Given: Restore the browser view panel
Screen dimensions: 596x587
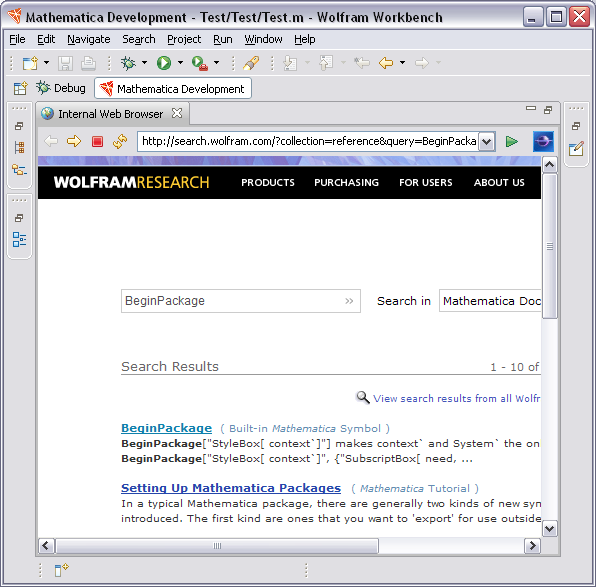Looking at the screenshot, I should [x=548, y=110].
